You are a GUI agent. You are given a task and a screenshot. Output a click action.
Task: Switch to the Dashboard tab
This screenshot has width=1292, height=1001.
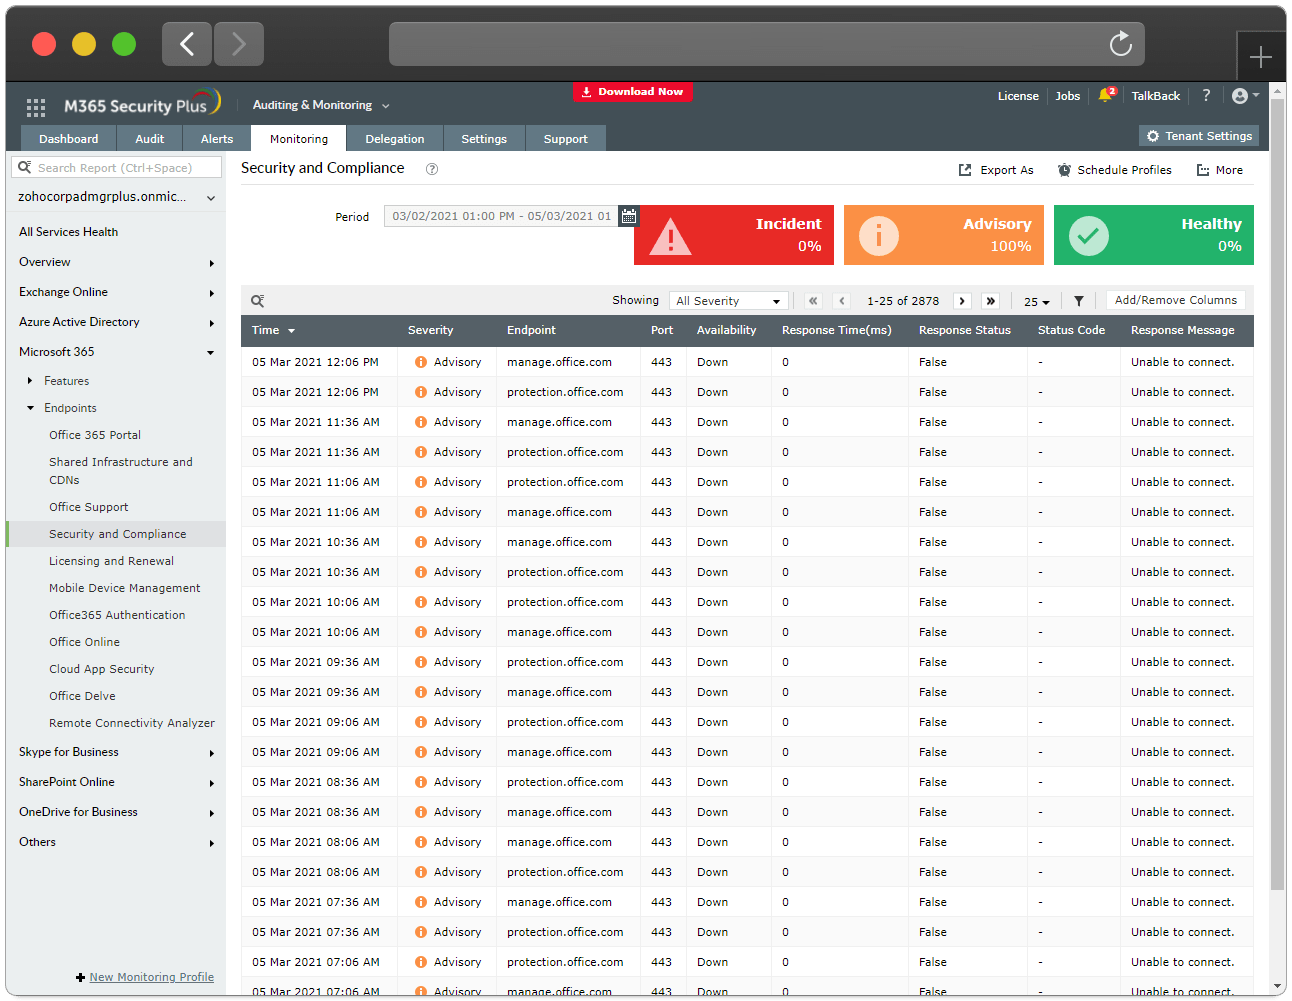[69, 139]
